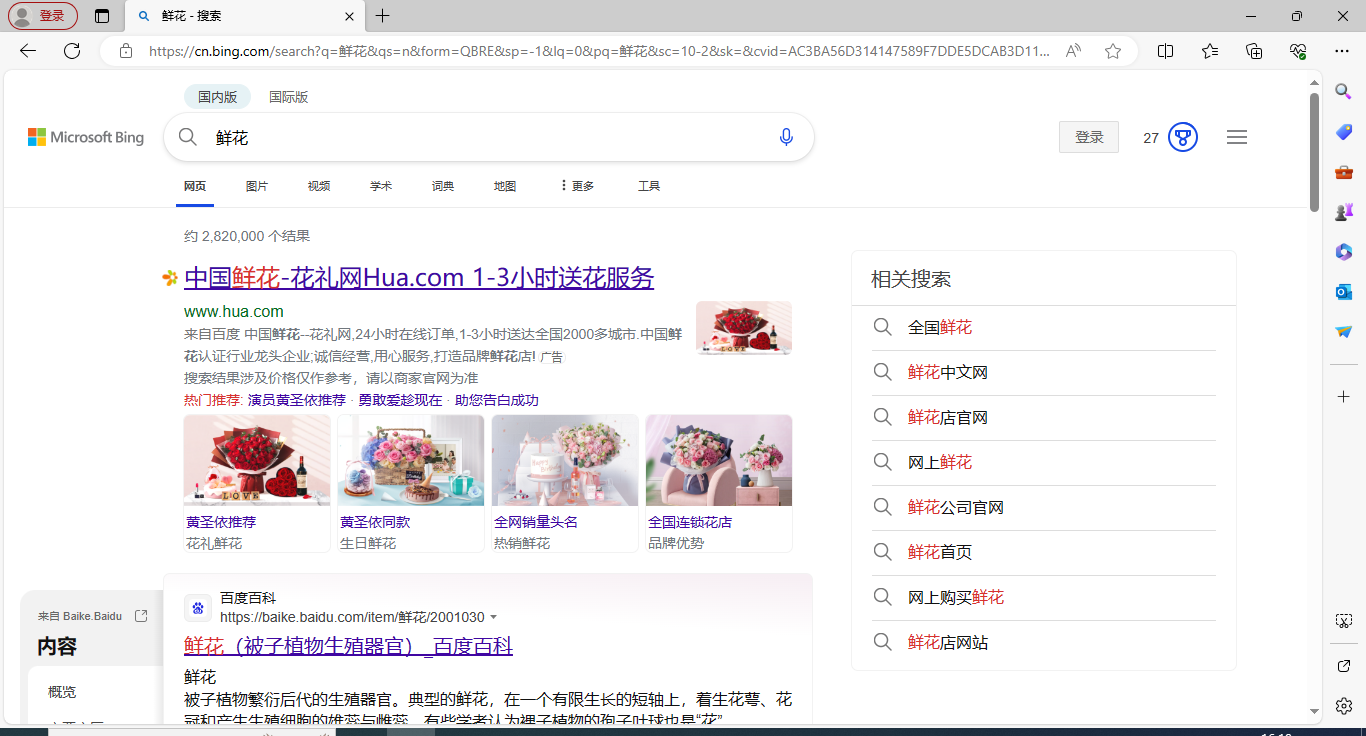Select 概览 in the 内容 panel

pyautogui.click(x=62, y=692)
